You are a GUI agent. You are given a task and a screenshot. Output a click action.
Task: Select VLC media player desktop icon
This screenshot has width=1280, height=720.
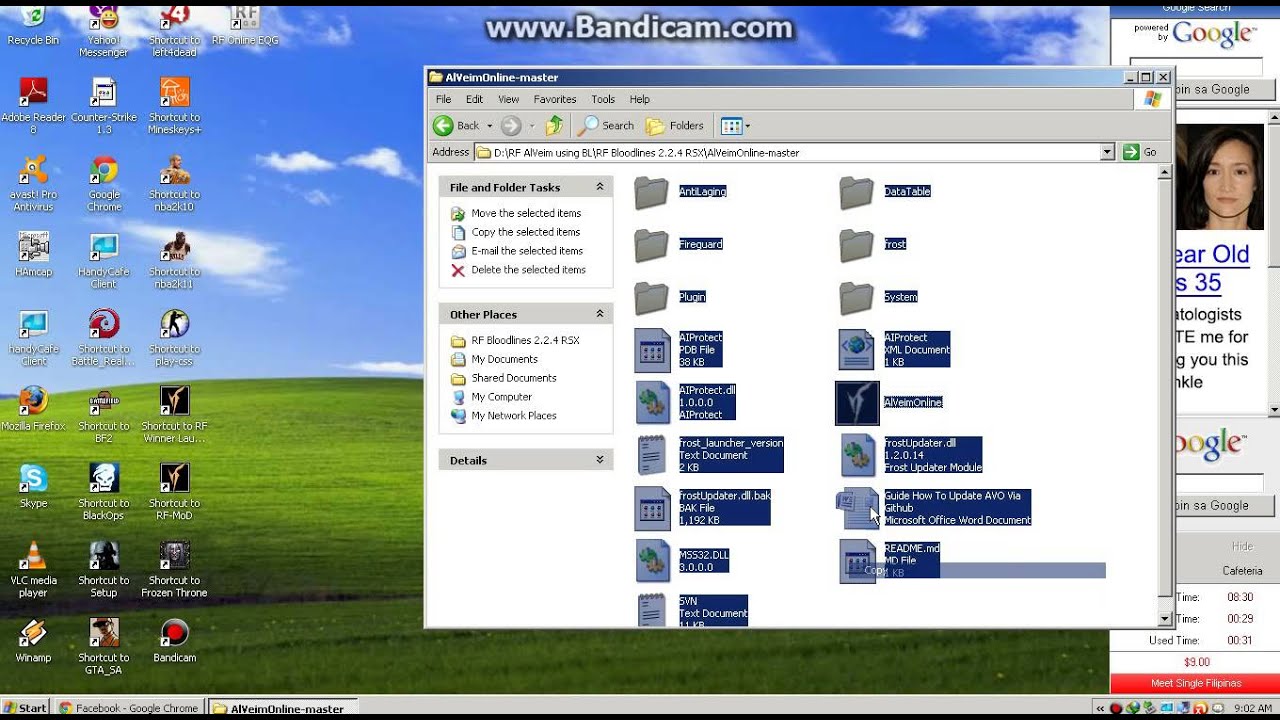33,569
